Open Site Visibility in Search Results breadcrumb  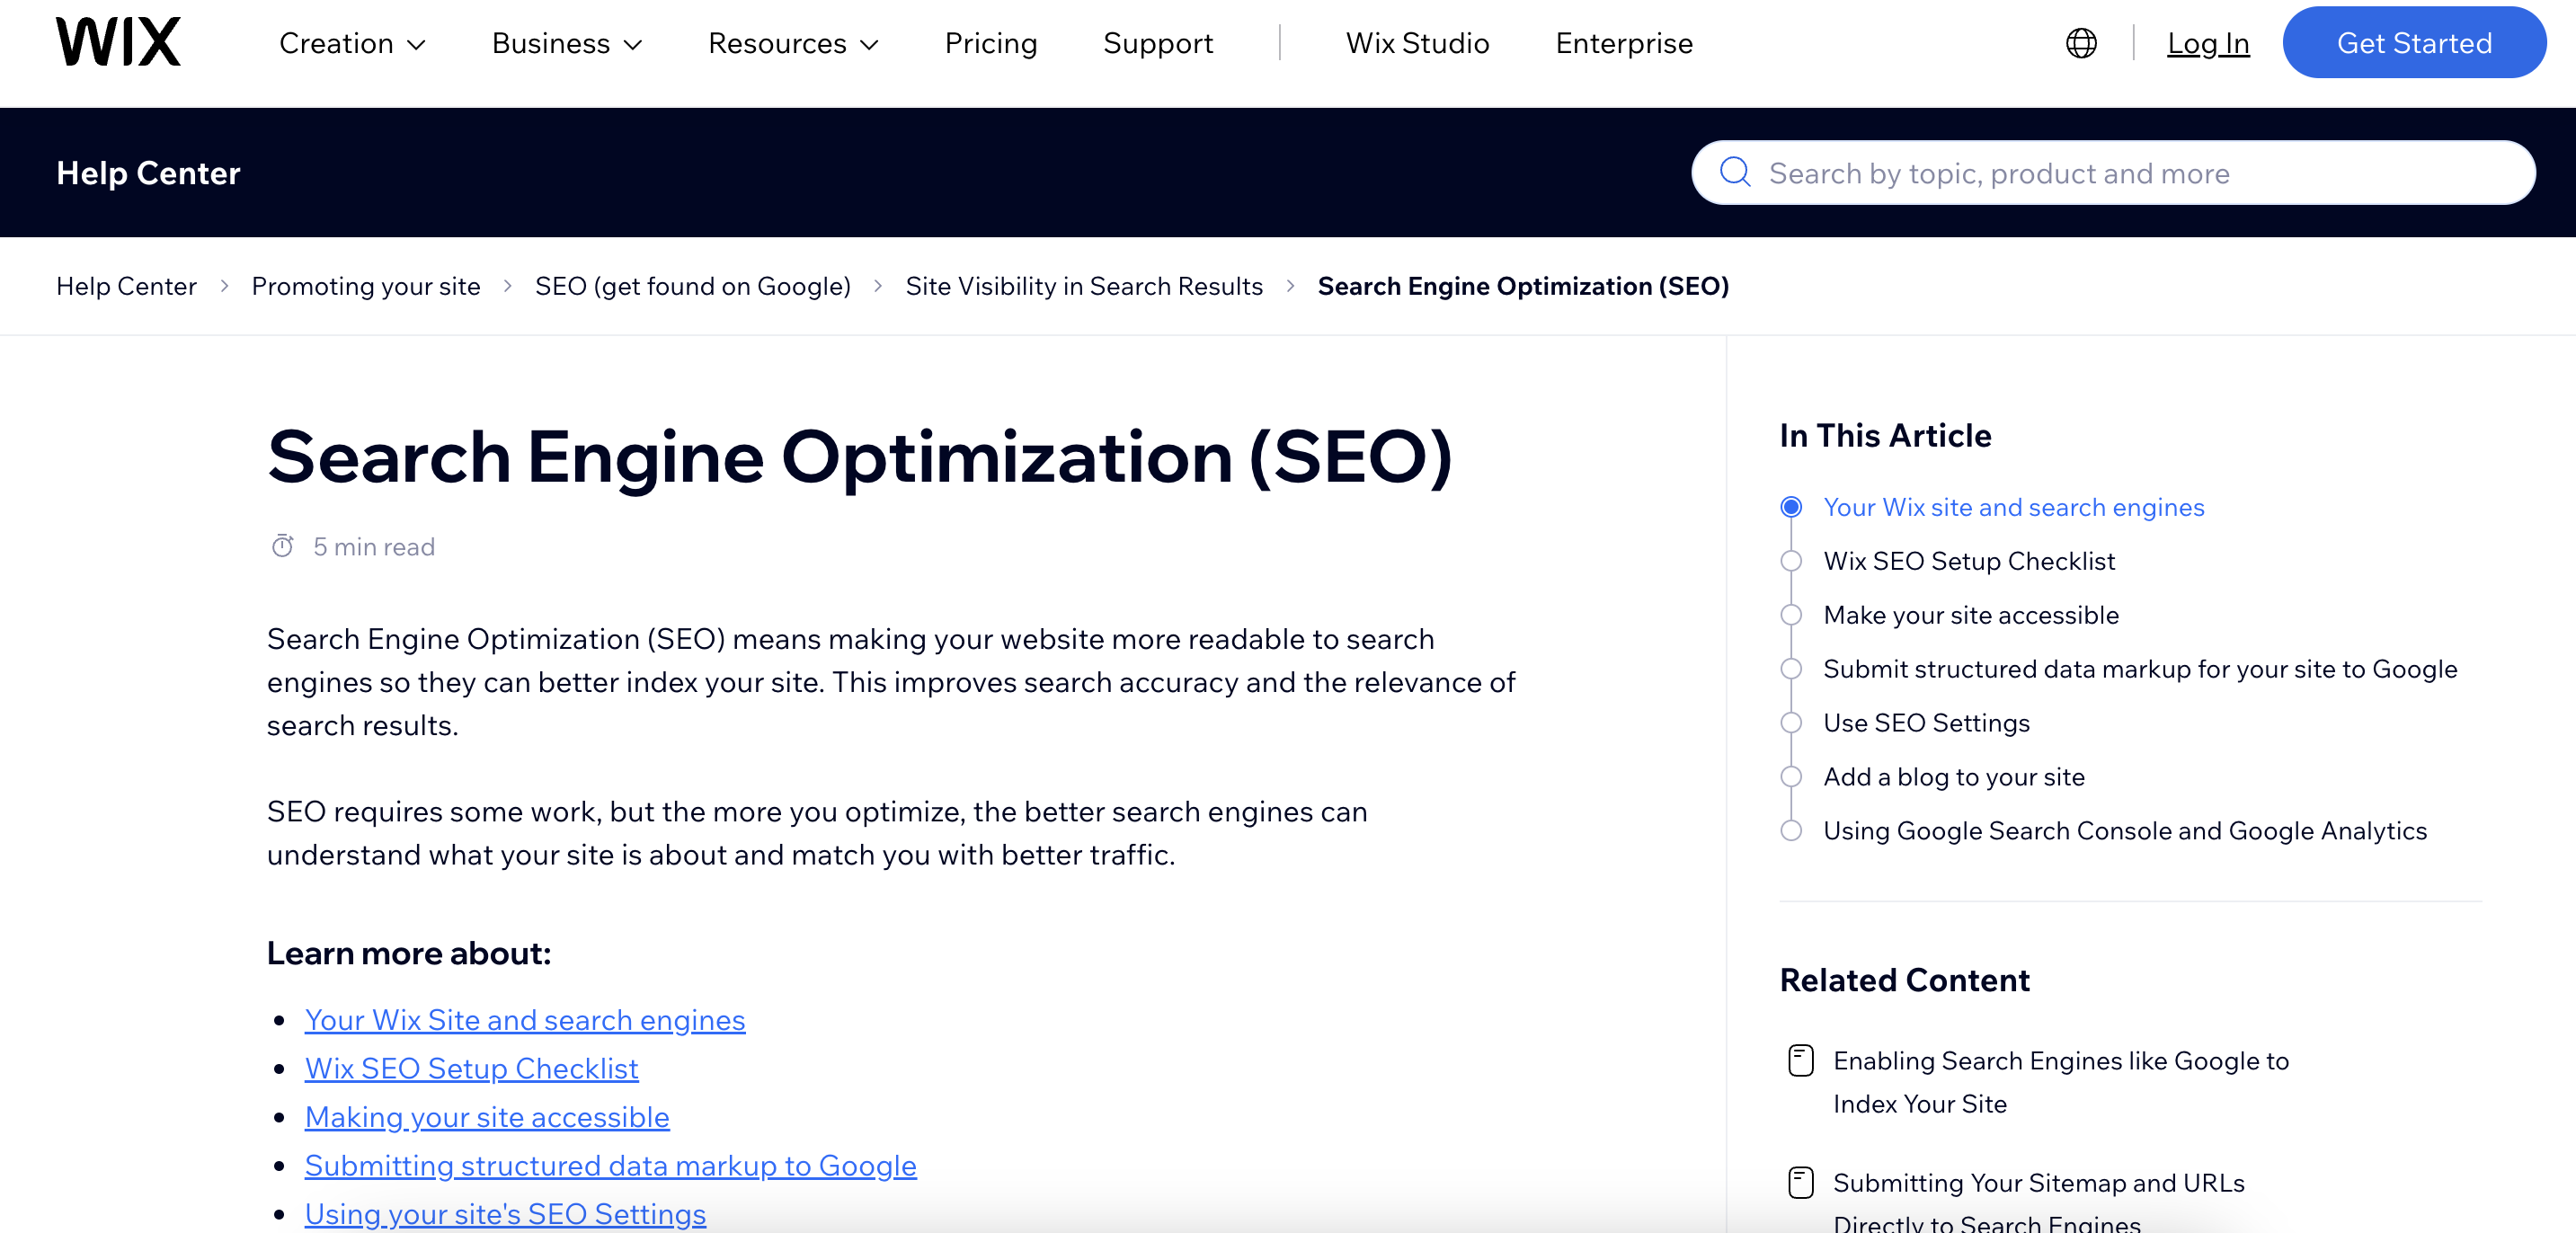(x=1084, y=286)
